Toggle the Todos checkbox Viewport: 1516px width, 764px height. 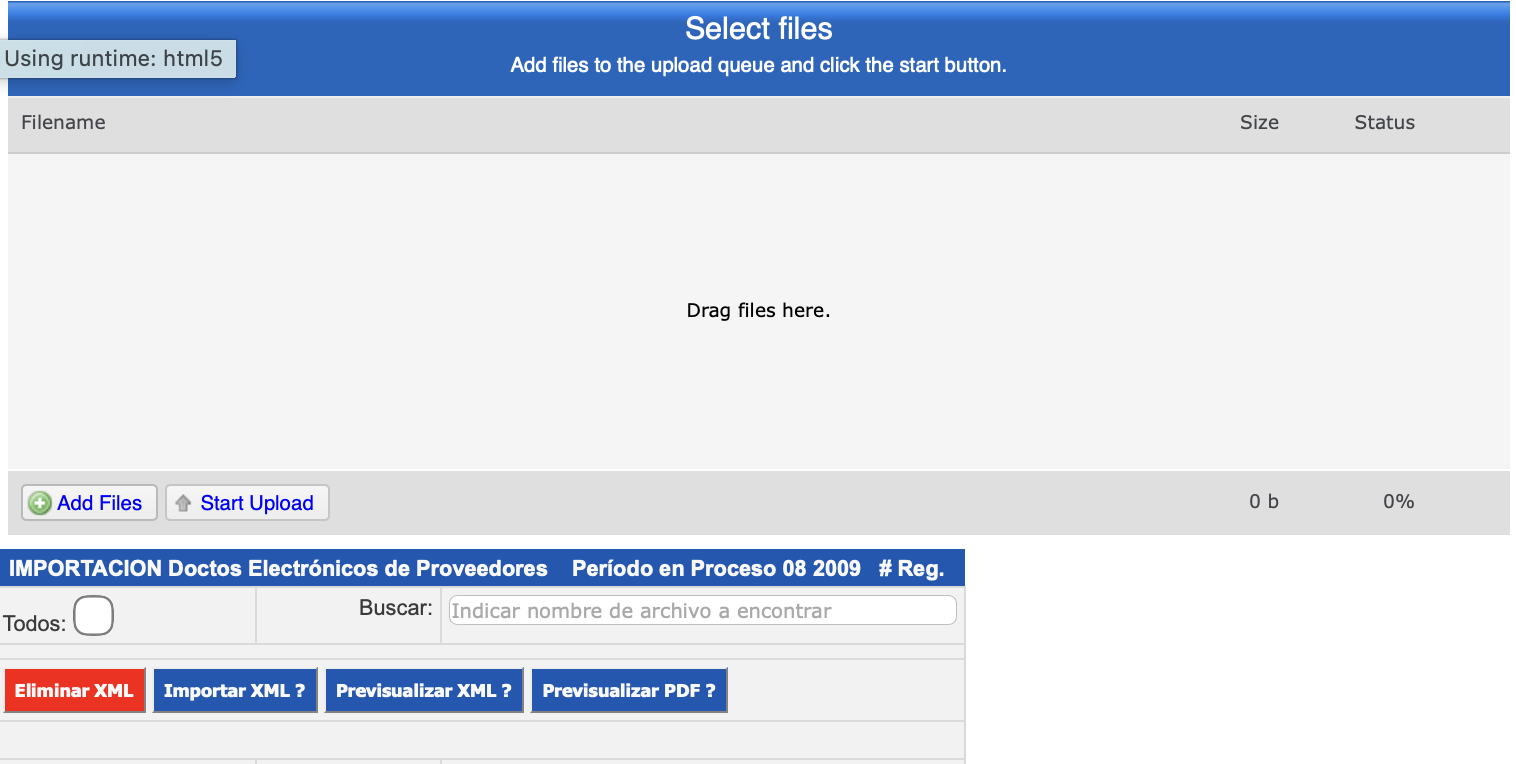(x=93, y=615)
